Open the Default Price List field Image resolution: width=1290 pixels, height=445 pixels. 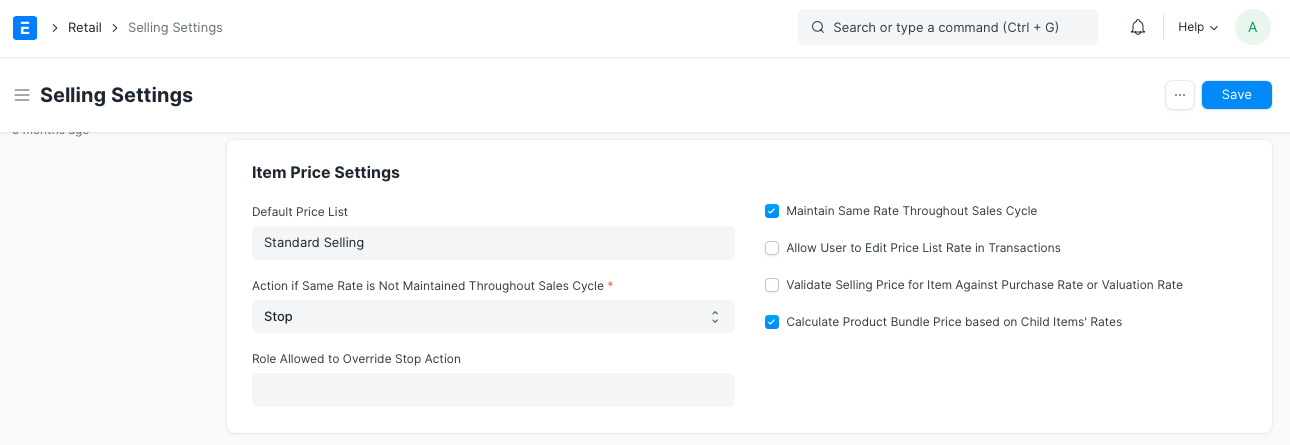click(493, 243)
